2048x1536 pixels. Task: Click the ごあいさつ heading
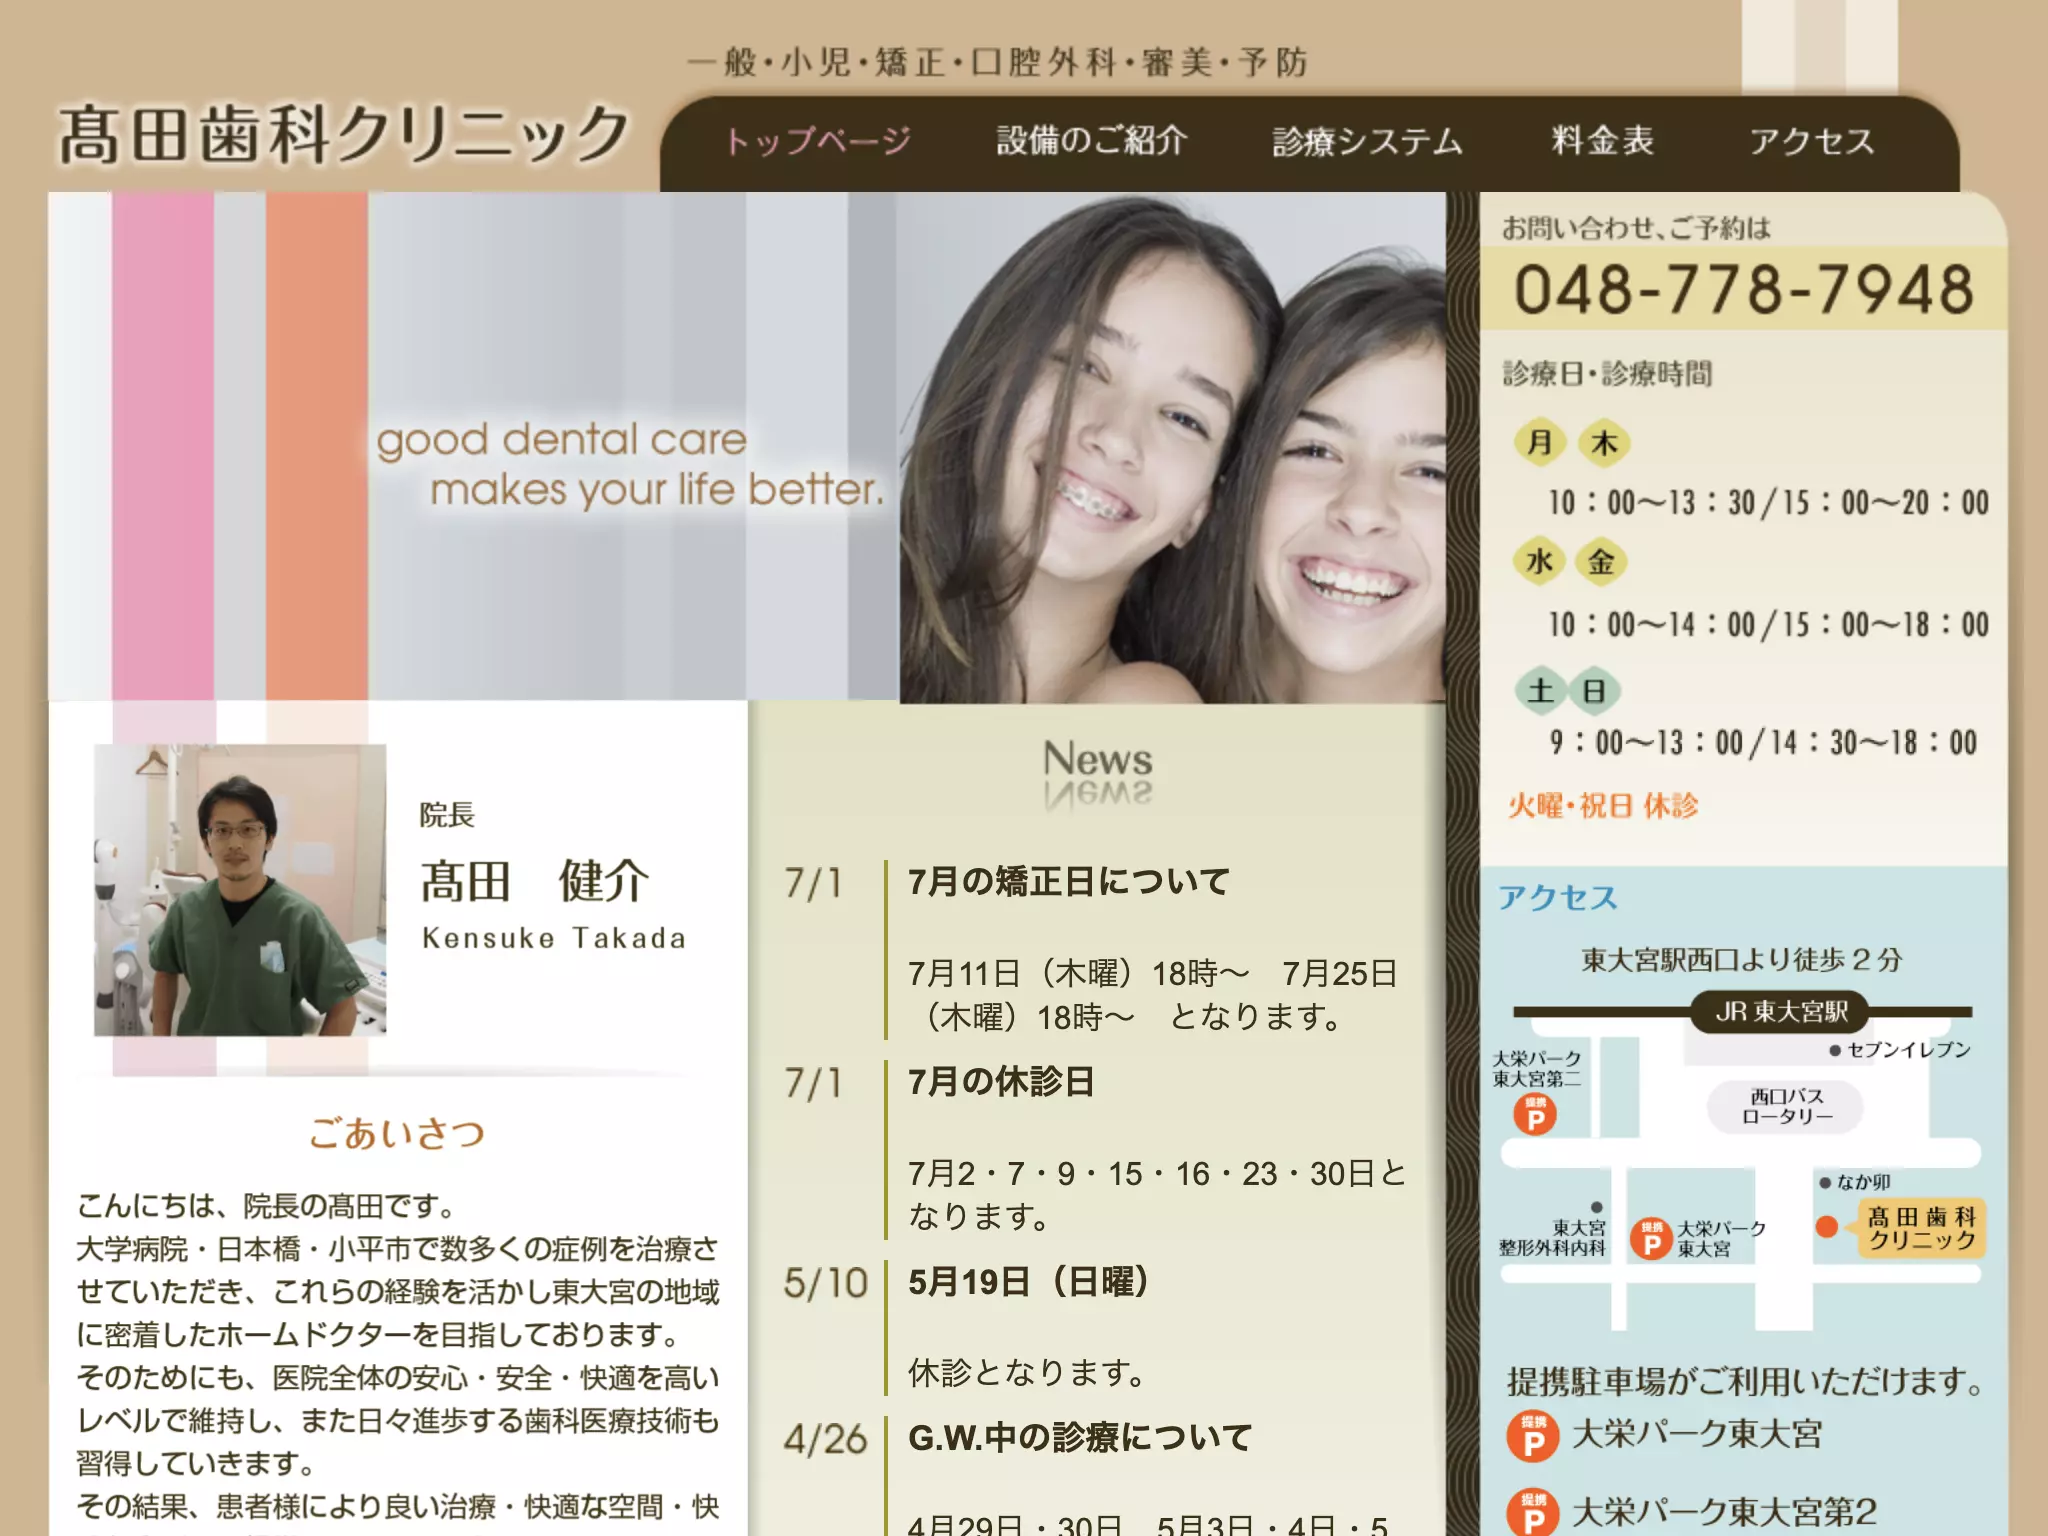(x=397, y=1133)
